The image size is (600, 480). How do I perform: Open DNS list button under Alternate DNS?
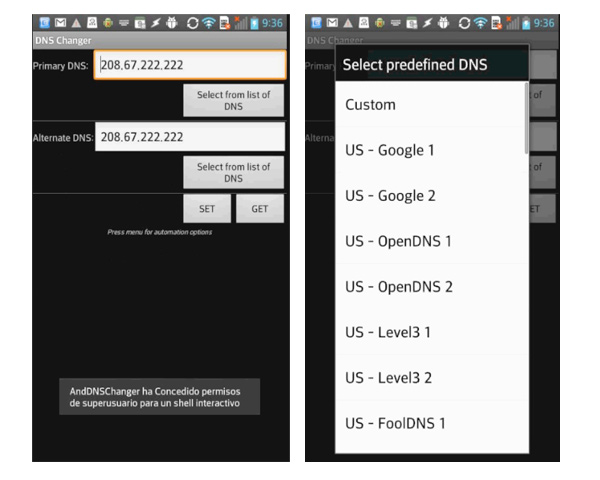pyautogui.click(x=233, y=172)
